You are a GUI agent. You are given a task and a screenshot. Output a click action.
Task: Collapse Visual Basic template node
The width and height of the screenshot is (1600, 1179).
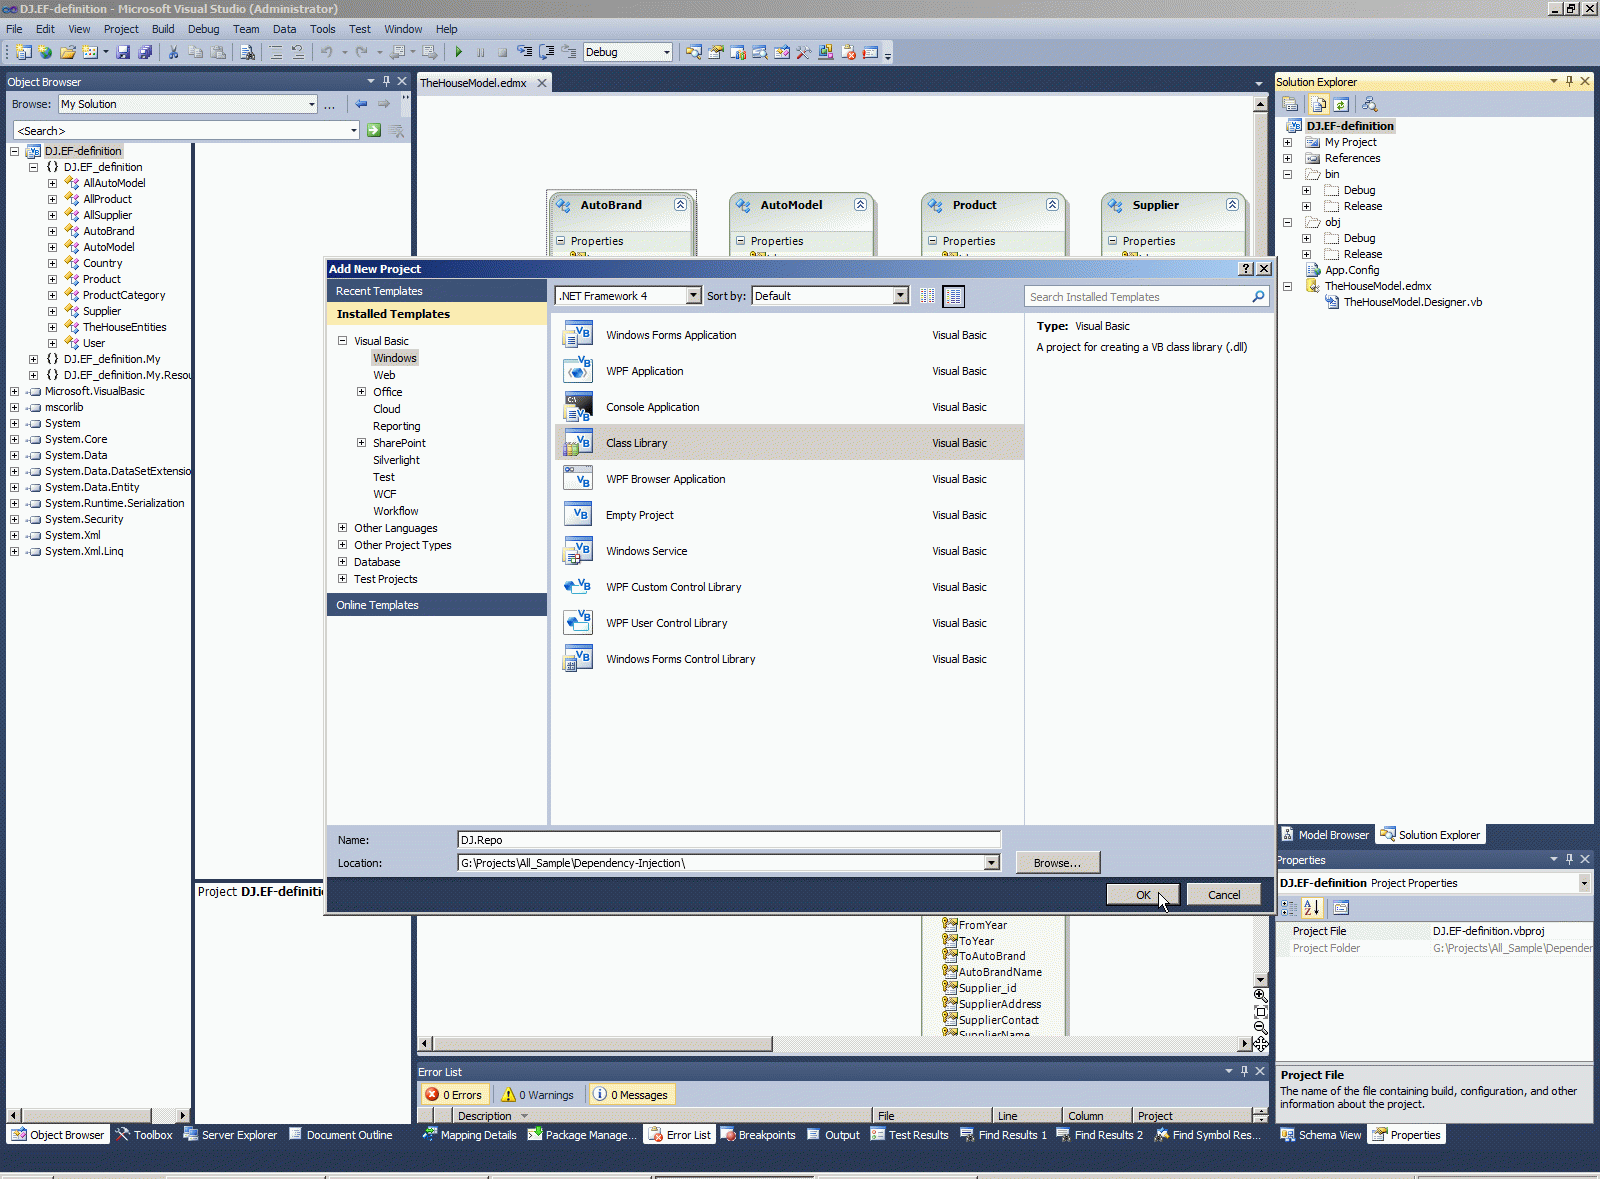[x=342, y=341]
